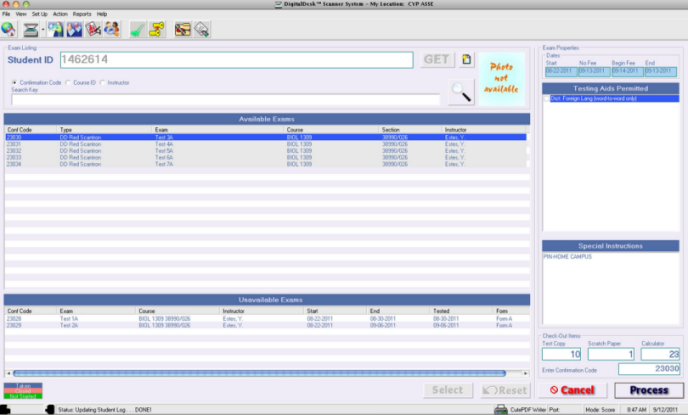Click the scanner icon in the toolbar

click(31, 29)
